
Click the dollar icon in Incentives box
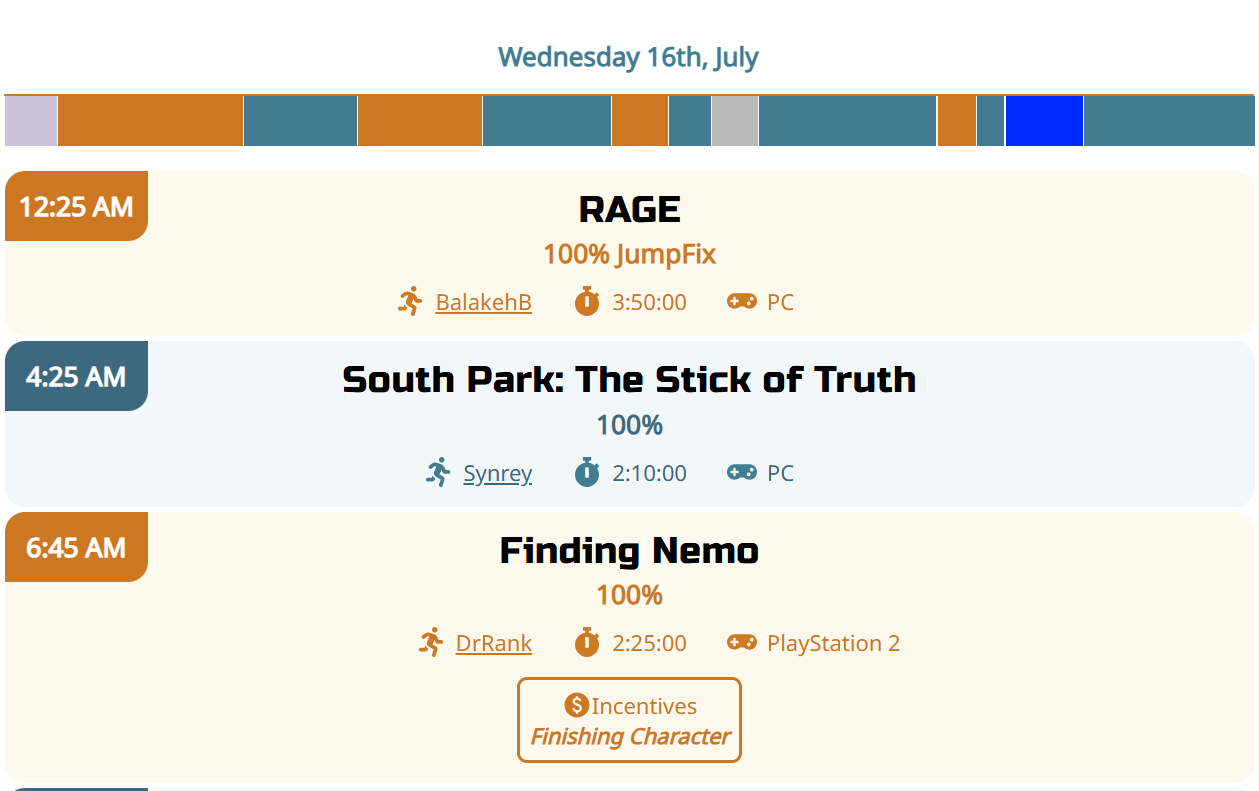tap(576, 706)
